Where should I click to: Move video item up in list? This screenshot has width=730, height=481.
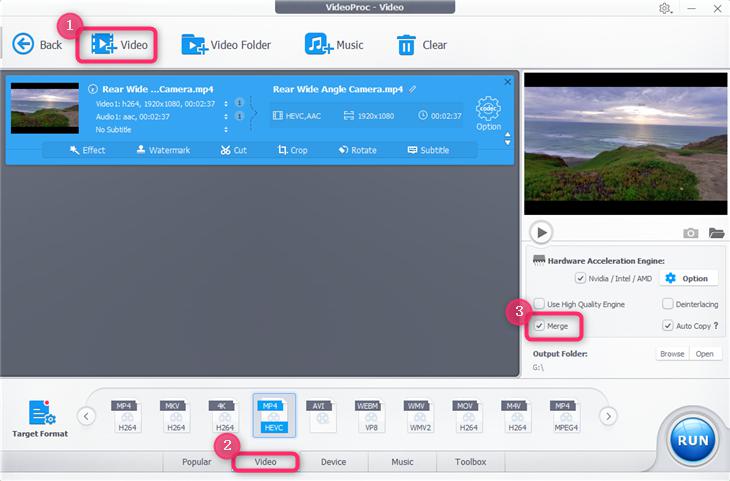point(507,135)
